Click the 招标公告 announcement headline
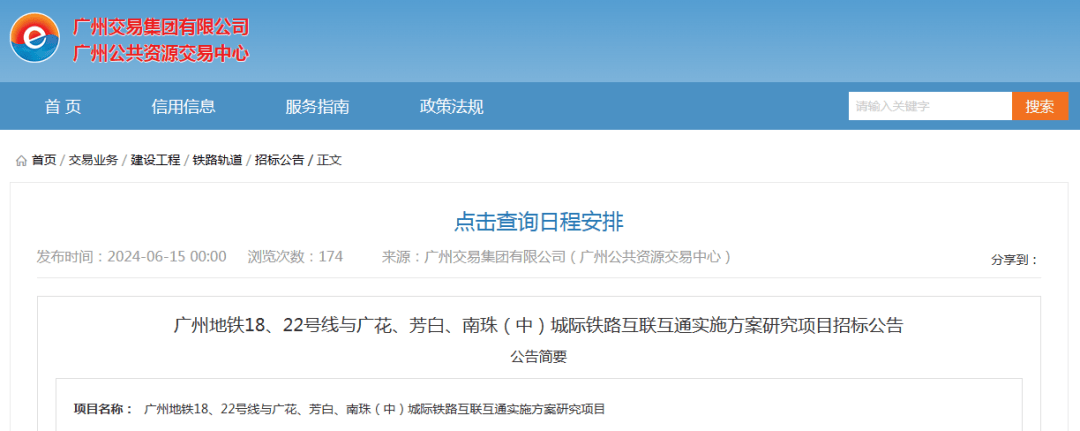The image size is (1080, 431). (539, 325)
